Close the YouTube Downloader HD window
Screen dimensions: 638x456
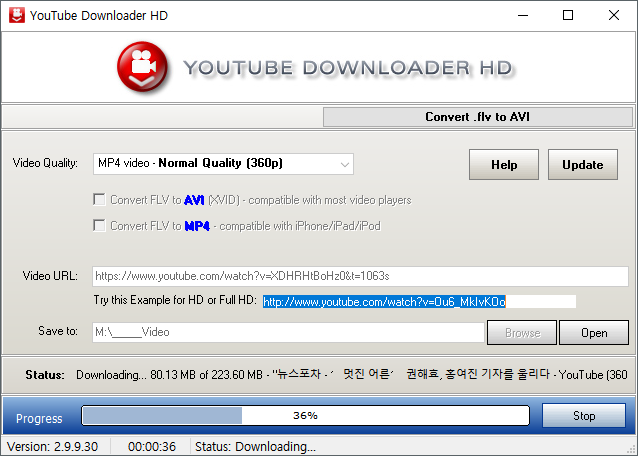tap(614, 15)
